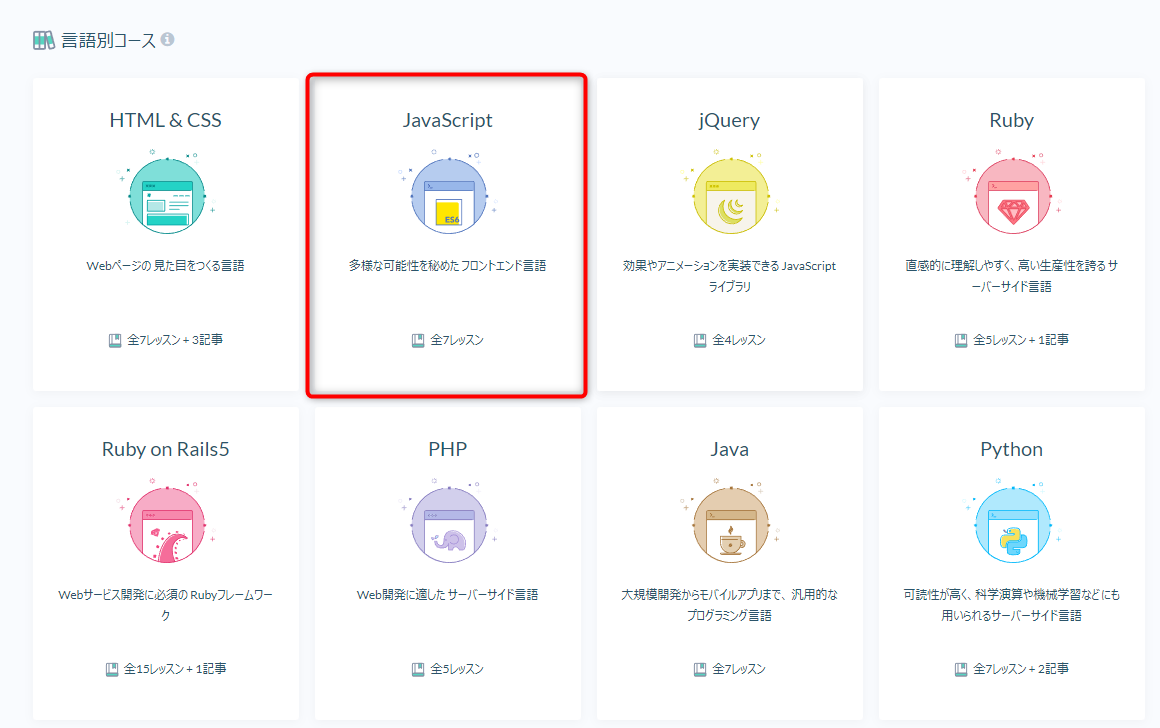Click the text Web開発に適したサーバーサイド言語

pos(448,595)
